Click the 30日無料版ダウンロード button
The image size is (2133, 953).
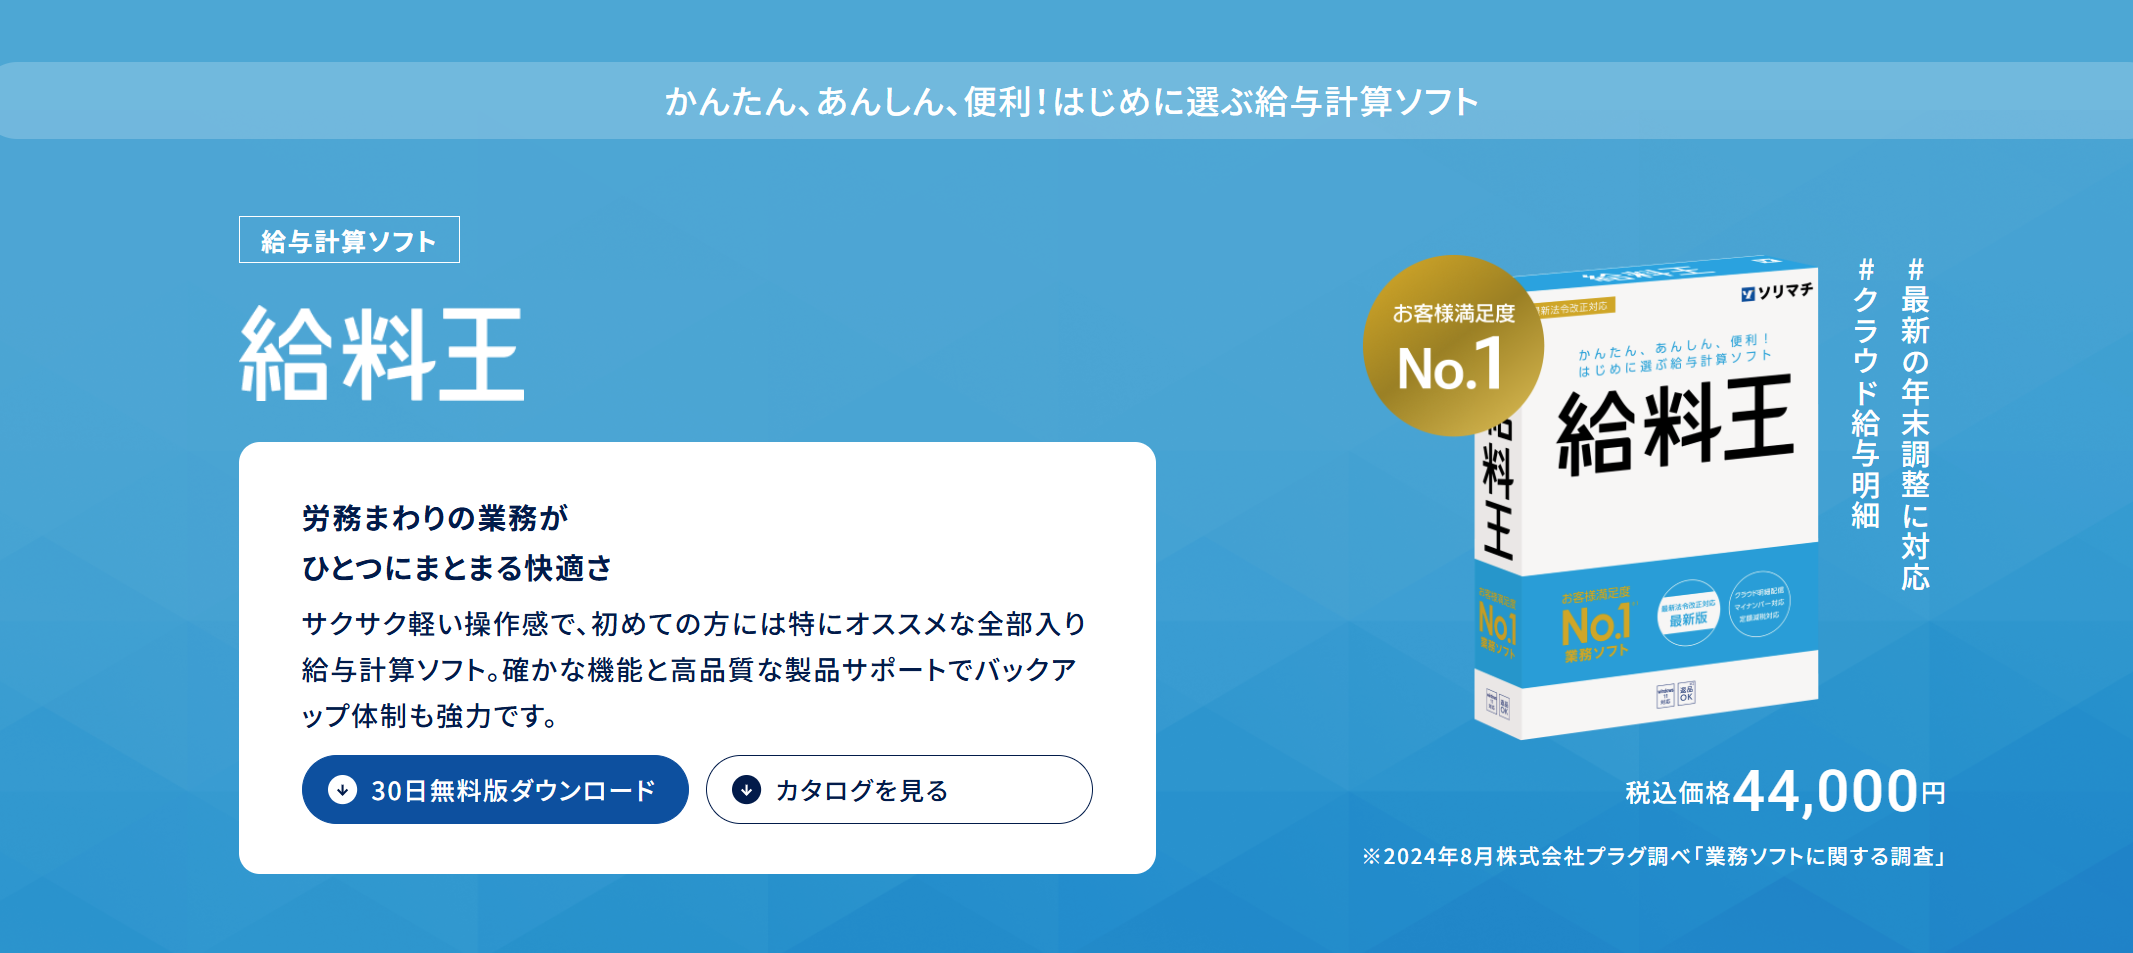point(495,789)
